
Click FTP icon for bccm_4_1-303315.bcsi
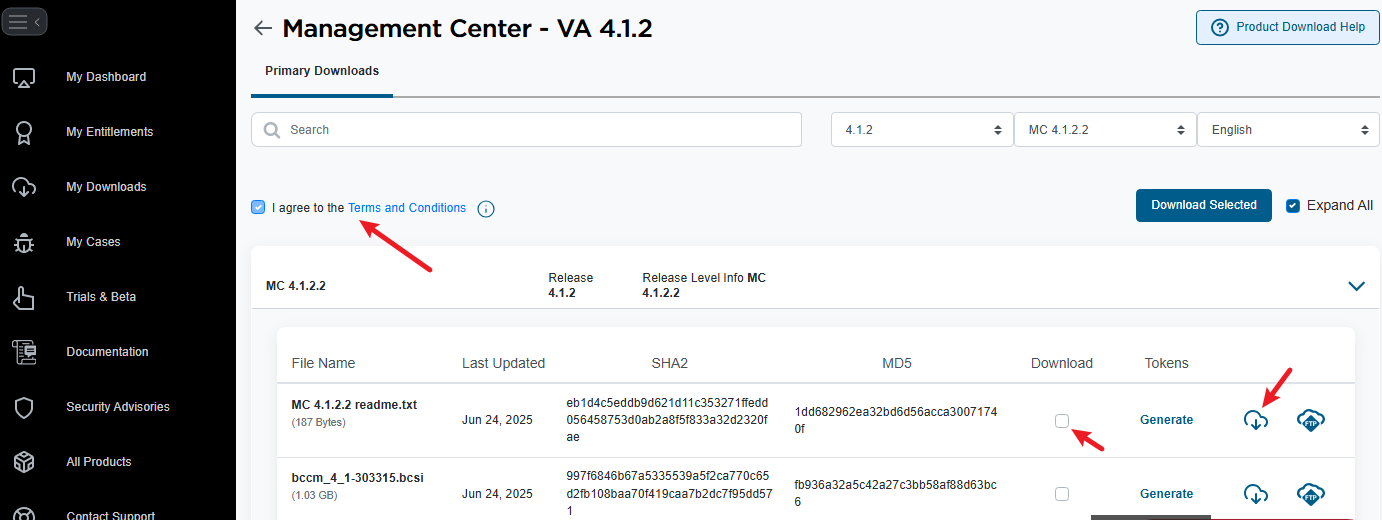click(1311, 493)
